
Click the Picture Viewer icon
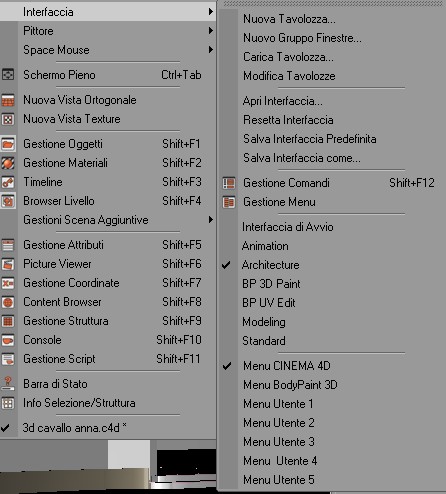[x=8, y=264]
